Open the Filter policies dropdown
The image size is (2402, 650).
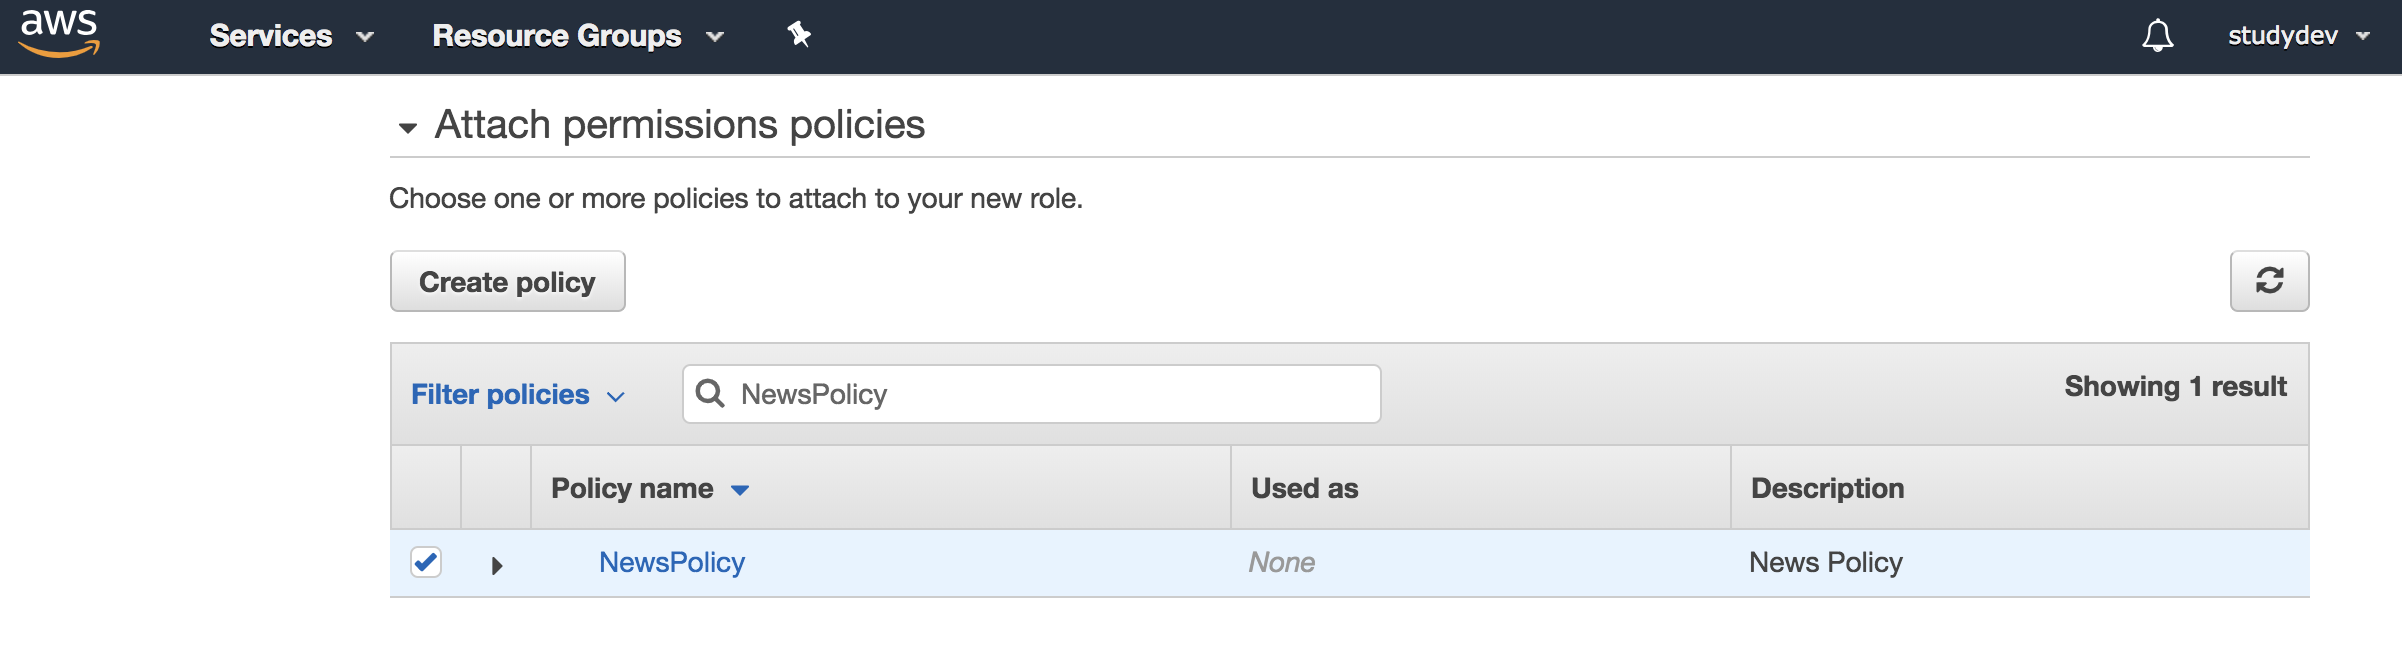518,394
